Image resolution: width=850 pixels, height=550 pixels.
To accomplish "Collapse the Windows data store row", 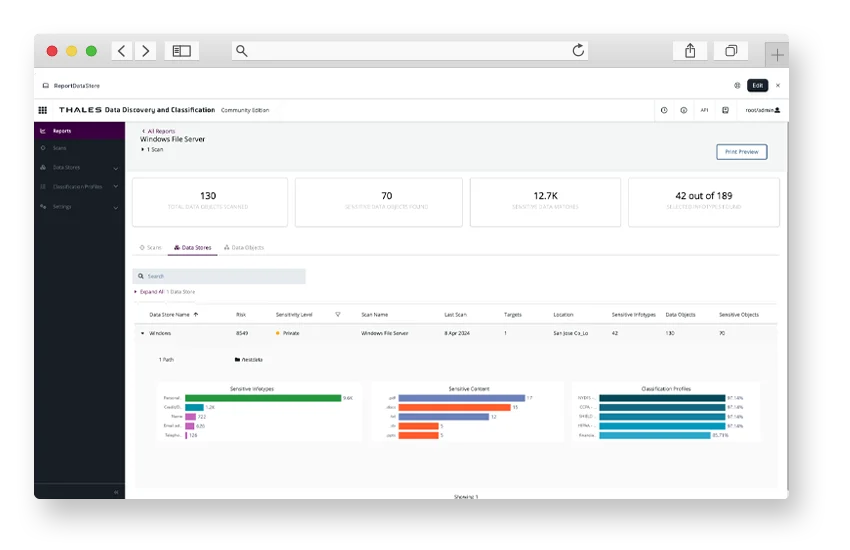I will [x=142, y=333].
